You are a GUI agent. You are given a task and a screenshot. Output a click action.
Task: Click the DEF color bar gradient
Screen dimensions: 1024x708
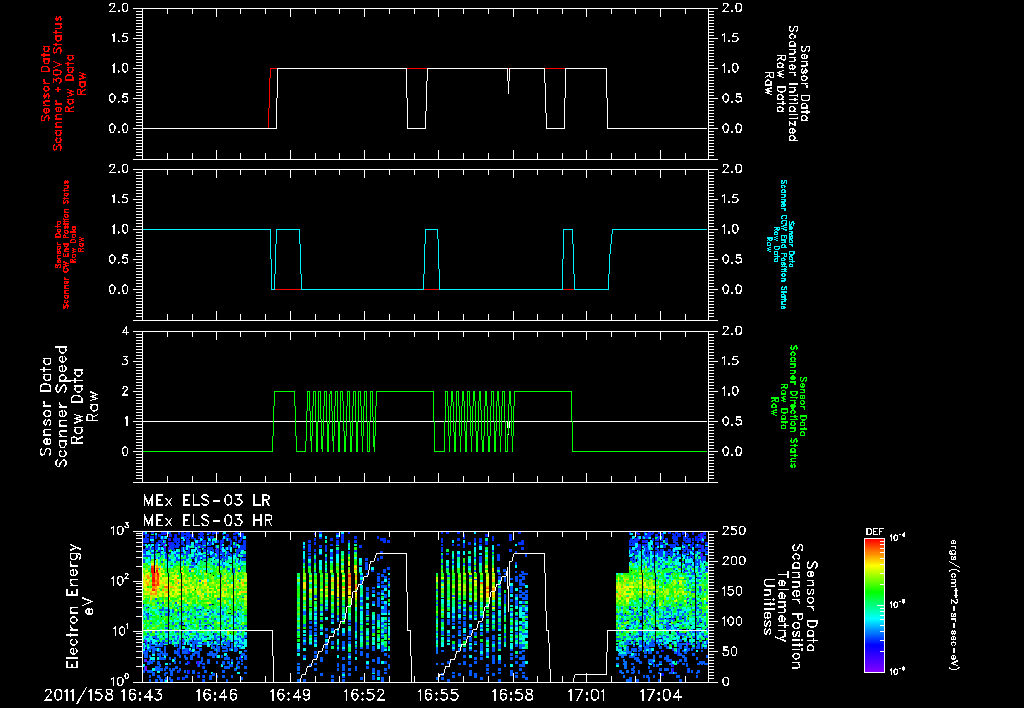(874, 605)
